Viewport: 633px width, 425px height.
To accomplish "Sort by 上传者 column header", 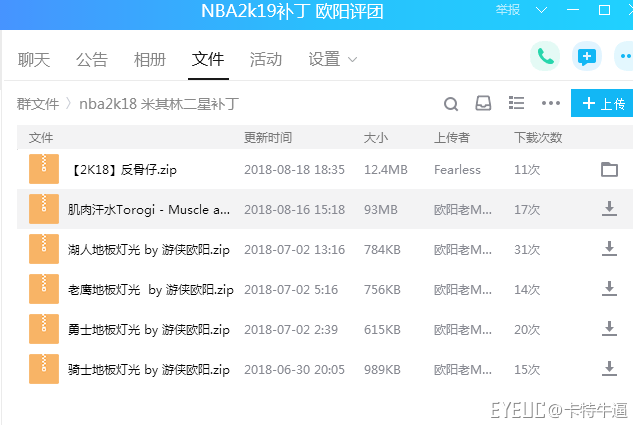I will tap(452, 138).
